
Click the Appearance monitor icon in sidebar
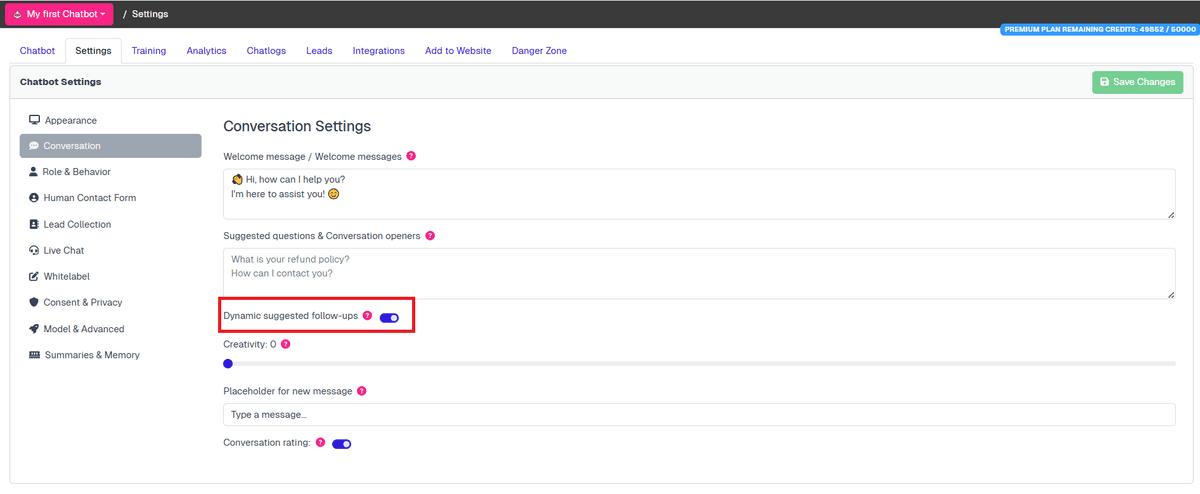[34, 120]
